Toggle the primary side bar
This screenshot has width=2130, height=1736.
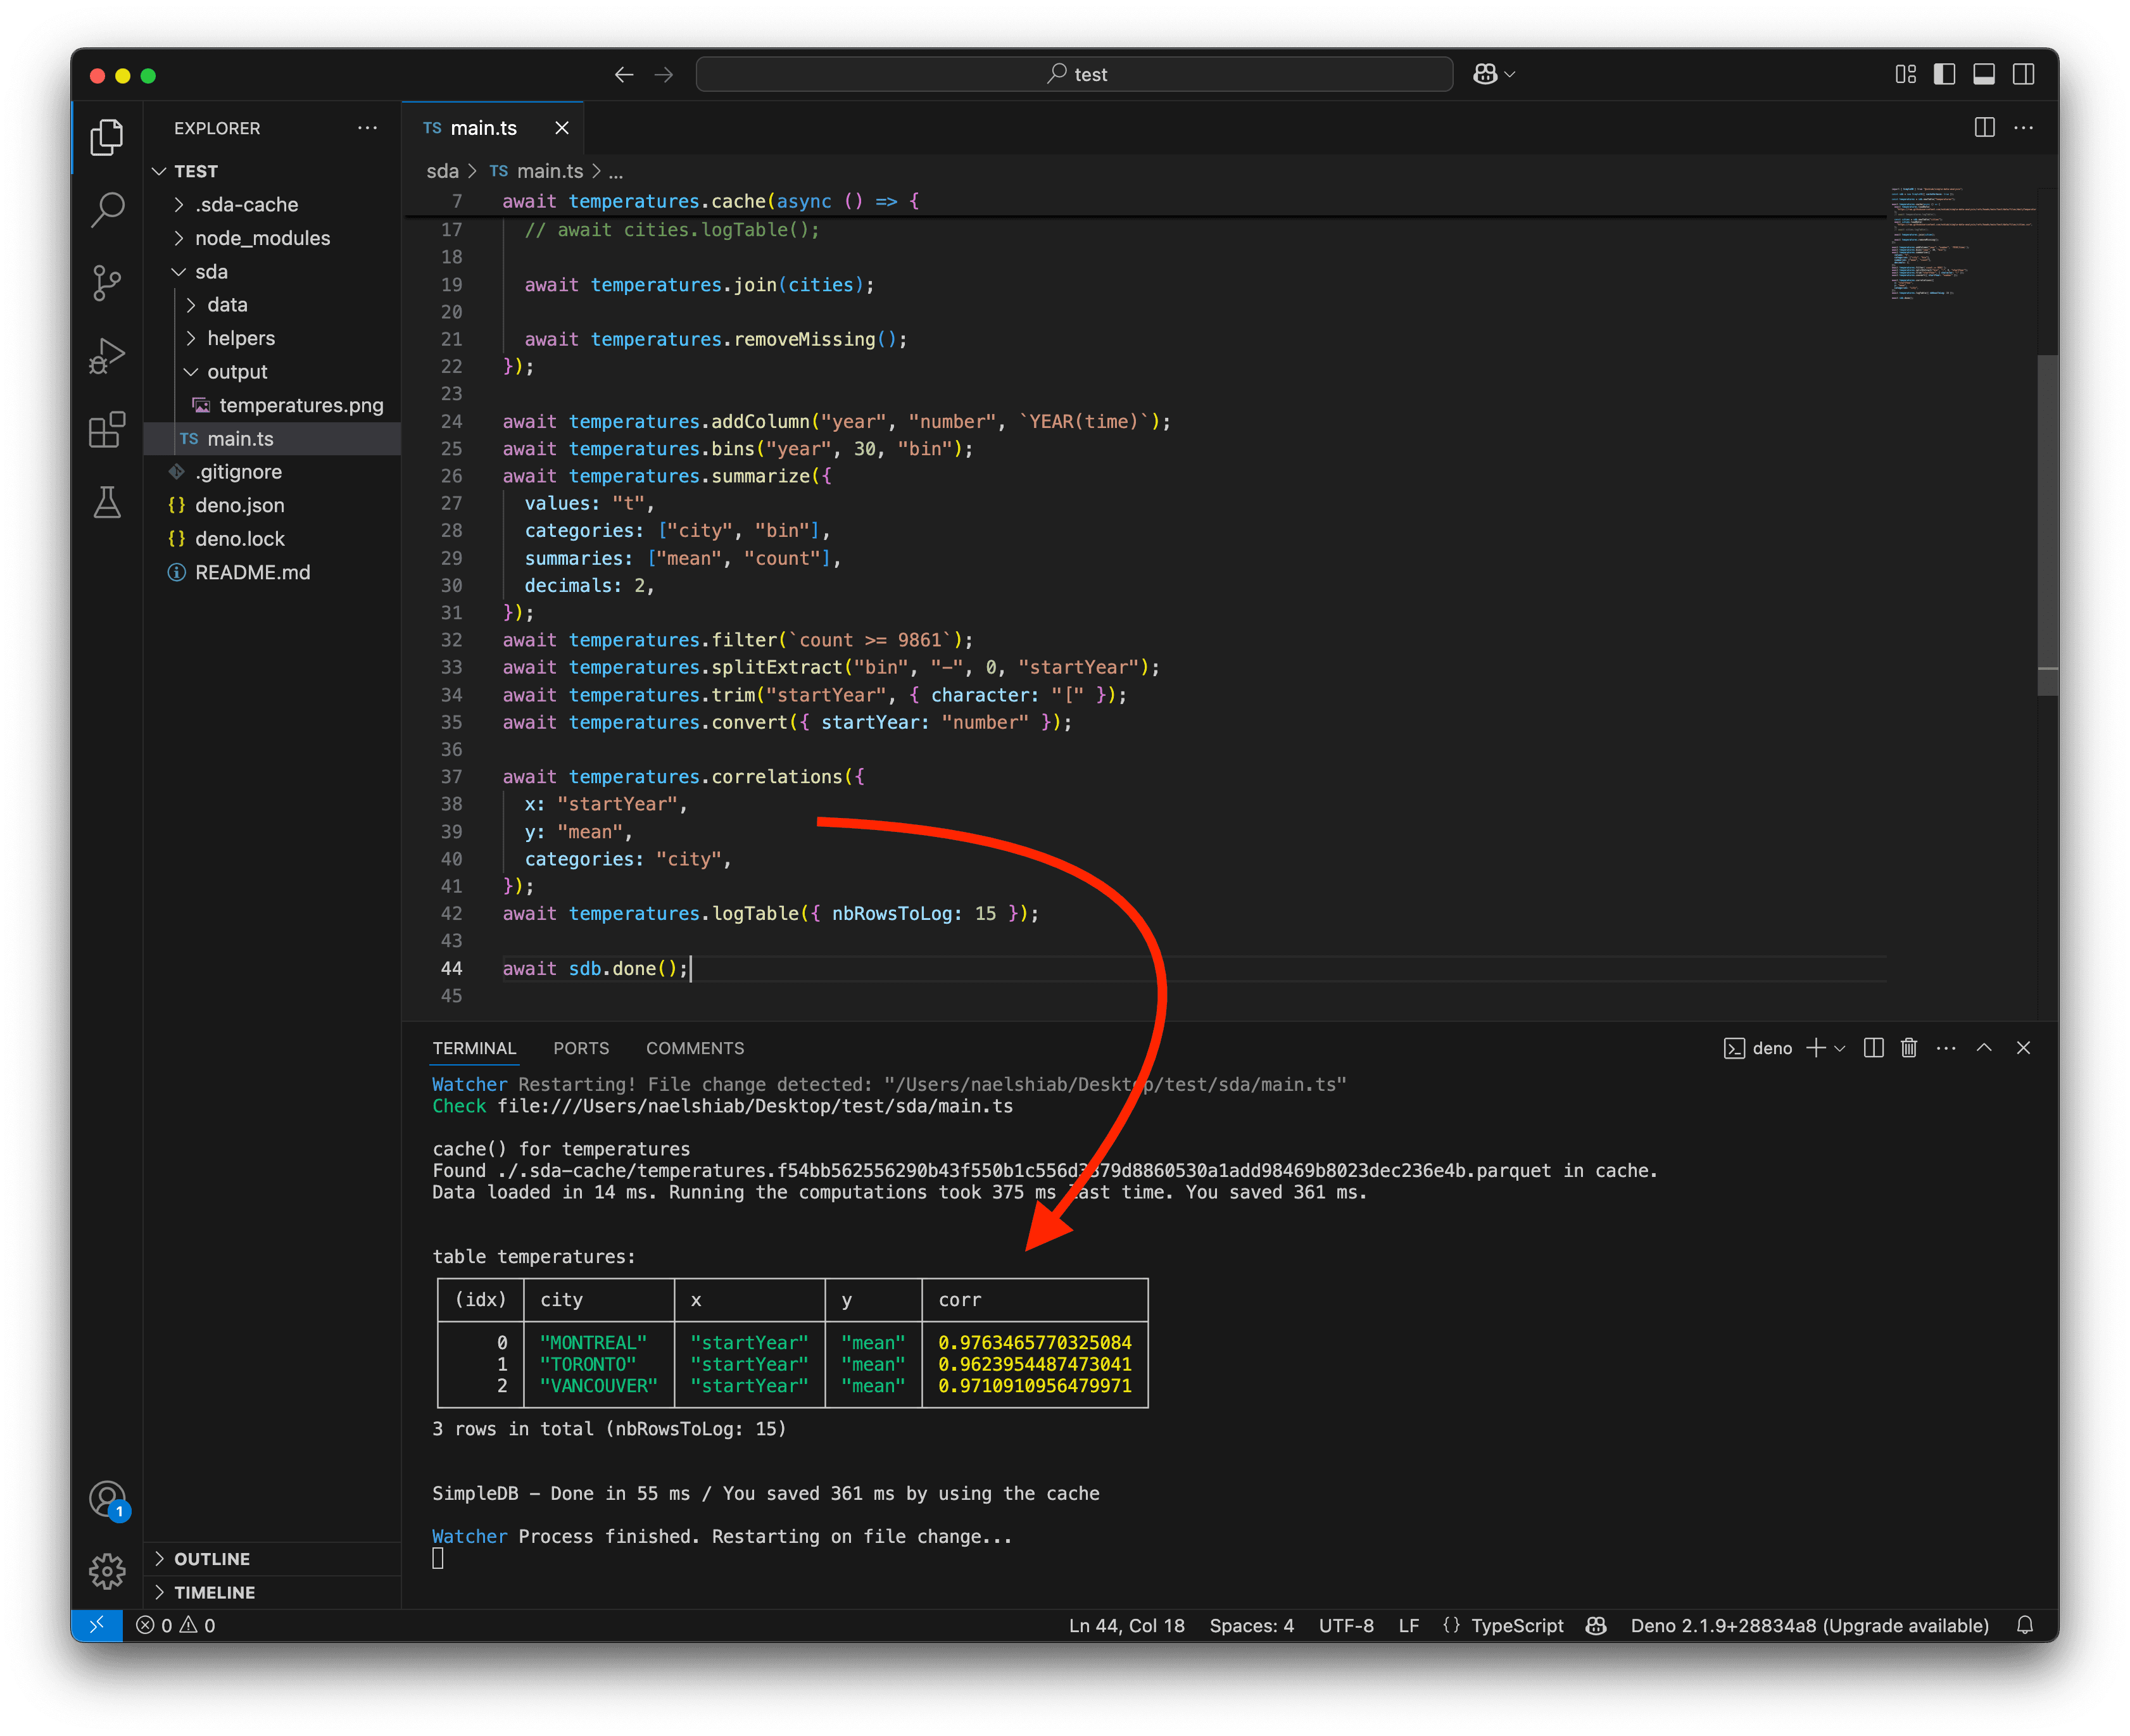(x=1944, y=74)
